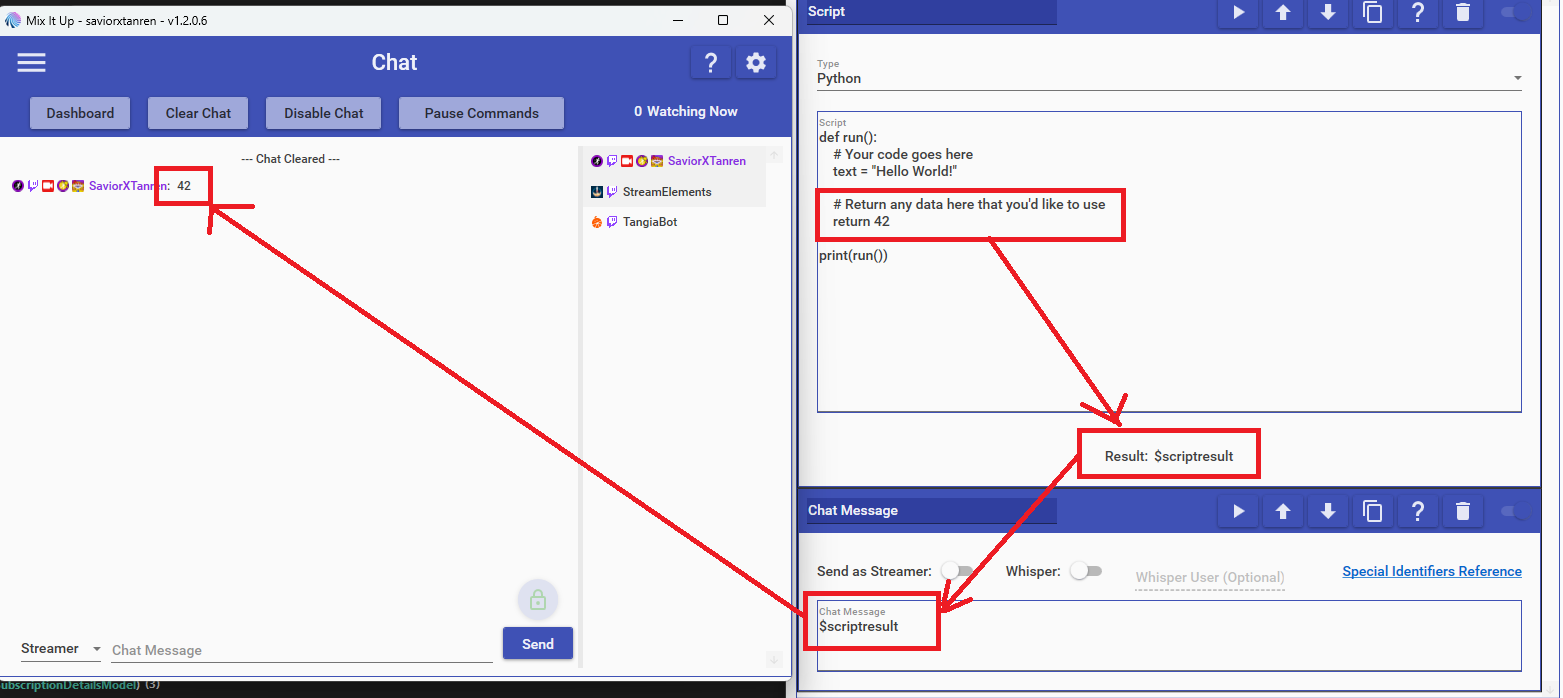Screen dimensions: 1563x698
Task: Select TangiaBot in the user list
Action: (x=649, y=222)
